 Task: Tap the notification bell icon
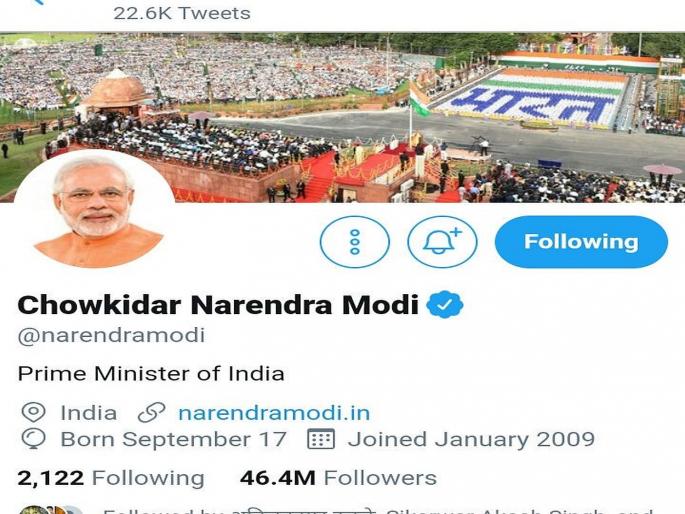click(x=442, y=241)
